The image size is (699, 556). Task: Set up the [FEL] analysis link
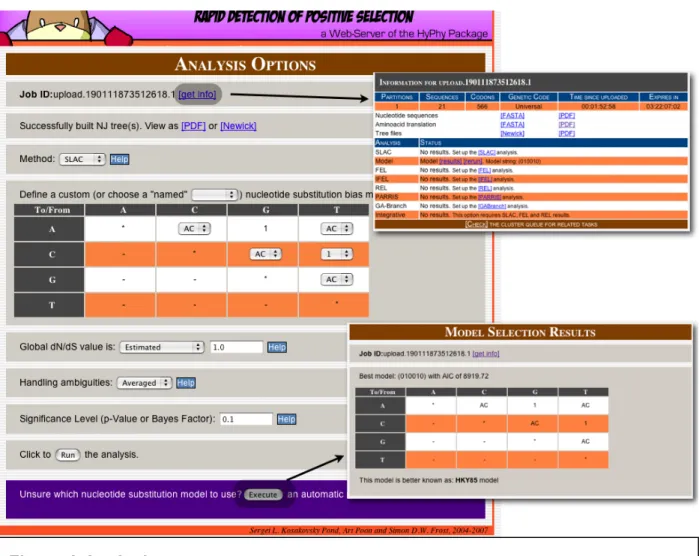pyautogui.click(x=484, y=170)
